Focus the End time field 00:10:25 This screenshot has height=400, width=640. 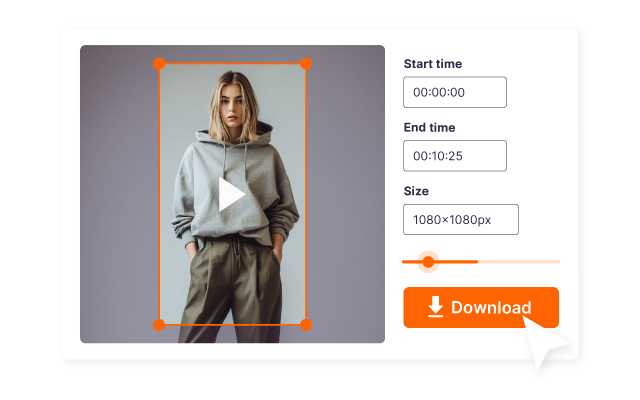(455, 156)
